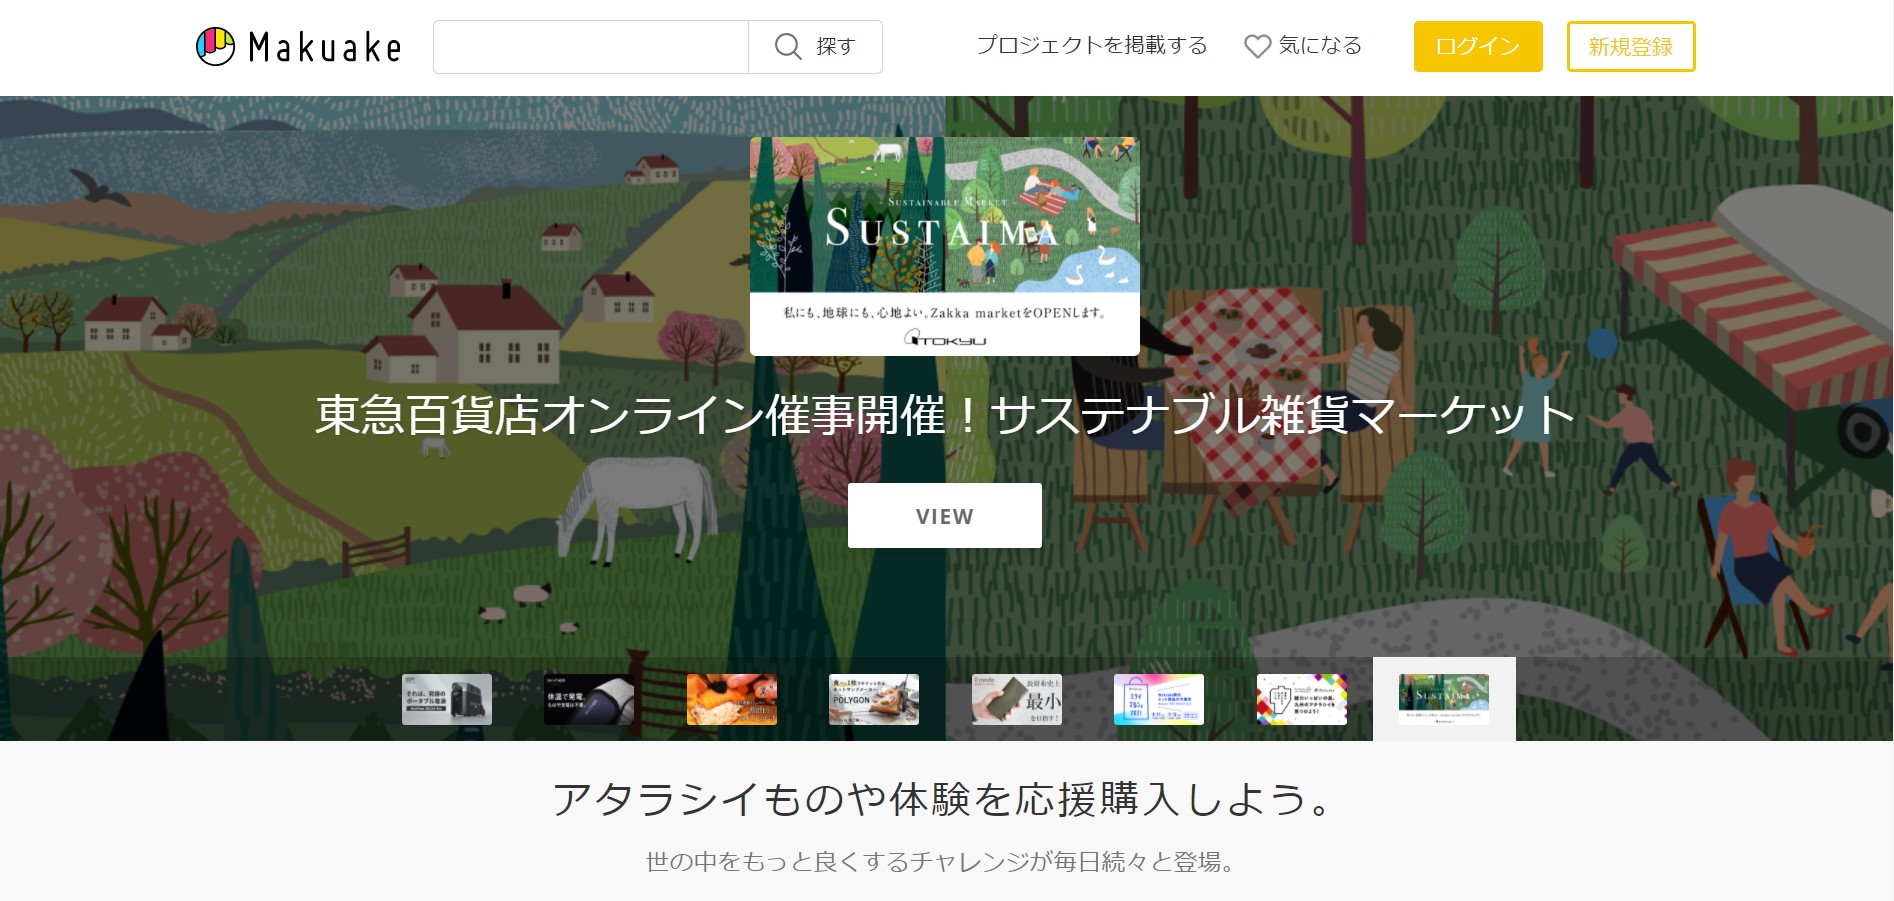This screenshot has width=1894, height=901.
Task: Select the active SUSTAIMA slide thumbnail
Action: pos(1444,699)
